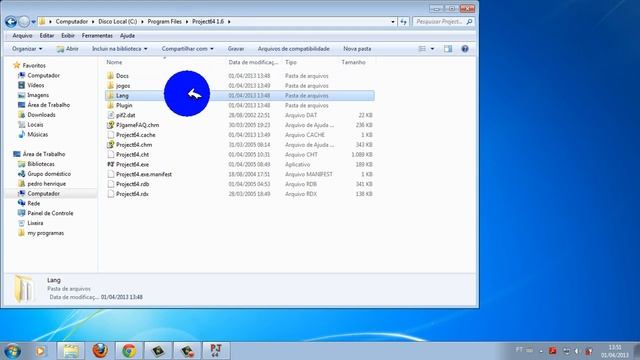The image size is (640, 360).
Task: Open Músicas in the sidebar
Action: click(x=38, y=134)
